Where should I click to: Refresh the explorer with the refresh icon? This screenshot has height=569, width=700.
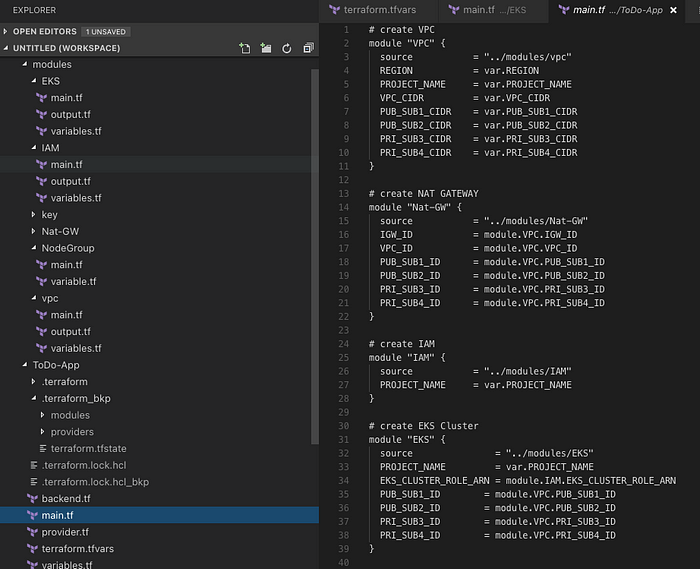[287, 48]
